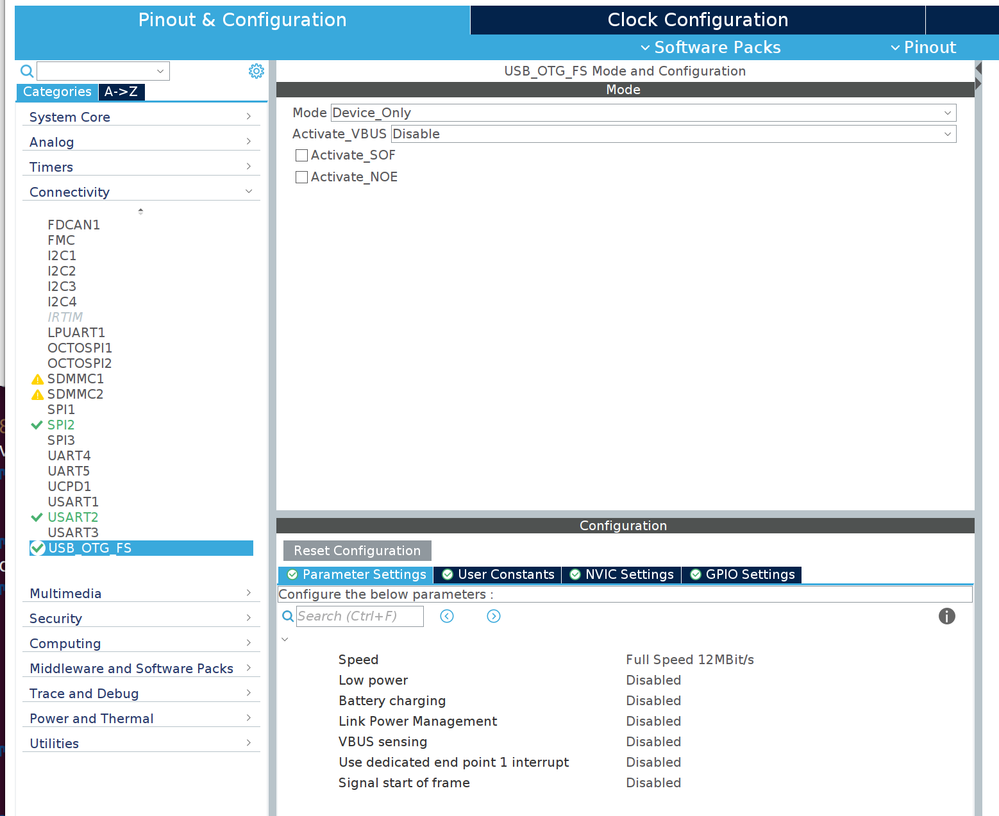Screen dimensions: 999x816
Task: Open the Activate_VBUS dropdown
Action: point(947,133)
